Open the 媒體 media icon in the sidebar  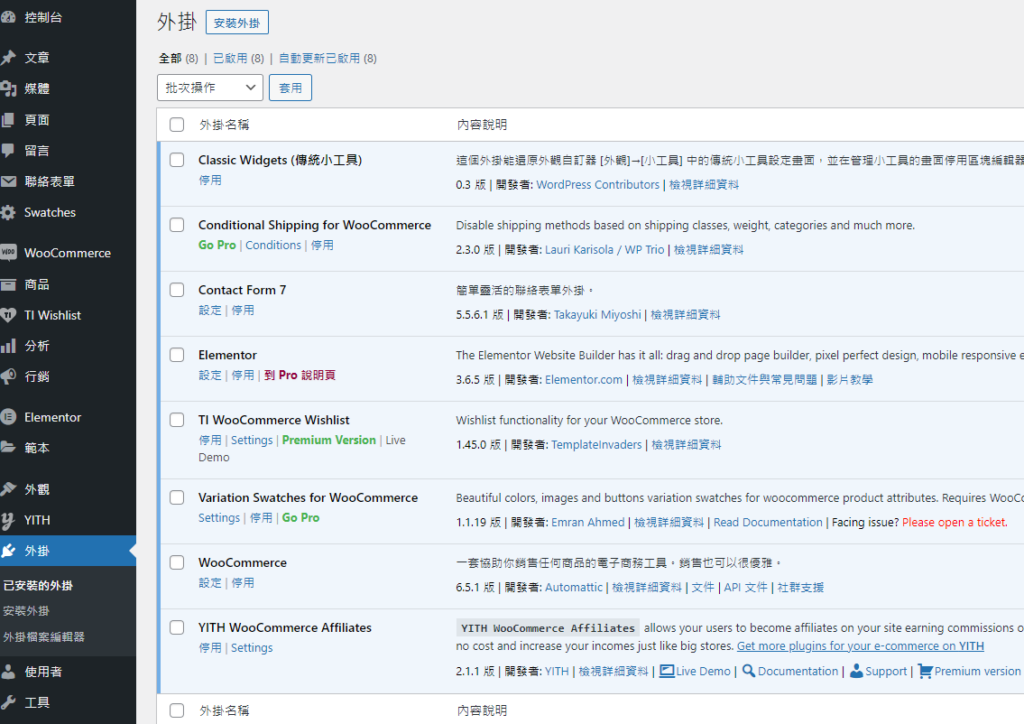[x=8, y=89]
